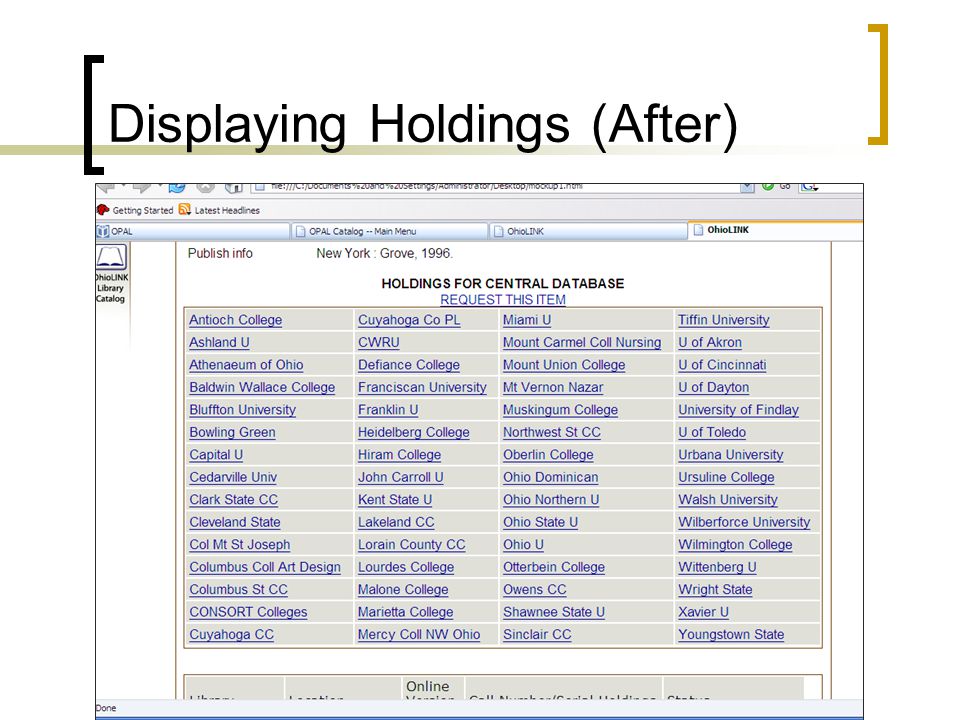Open the Sinclair CC link
960x720 pixels.
point(537,635)
